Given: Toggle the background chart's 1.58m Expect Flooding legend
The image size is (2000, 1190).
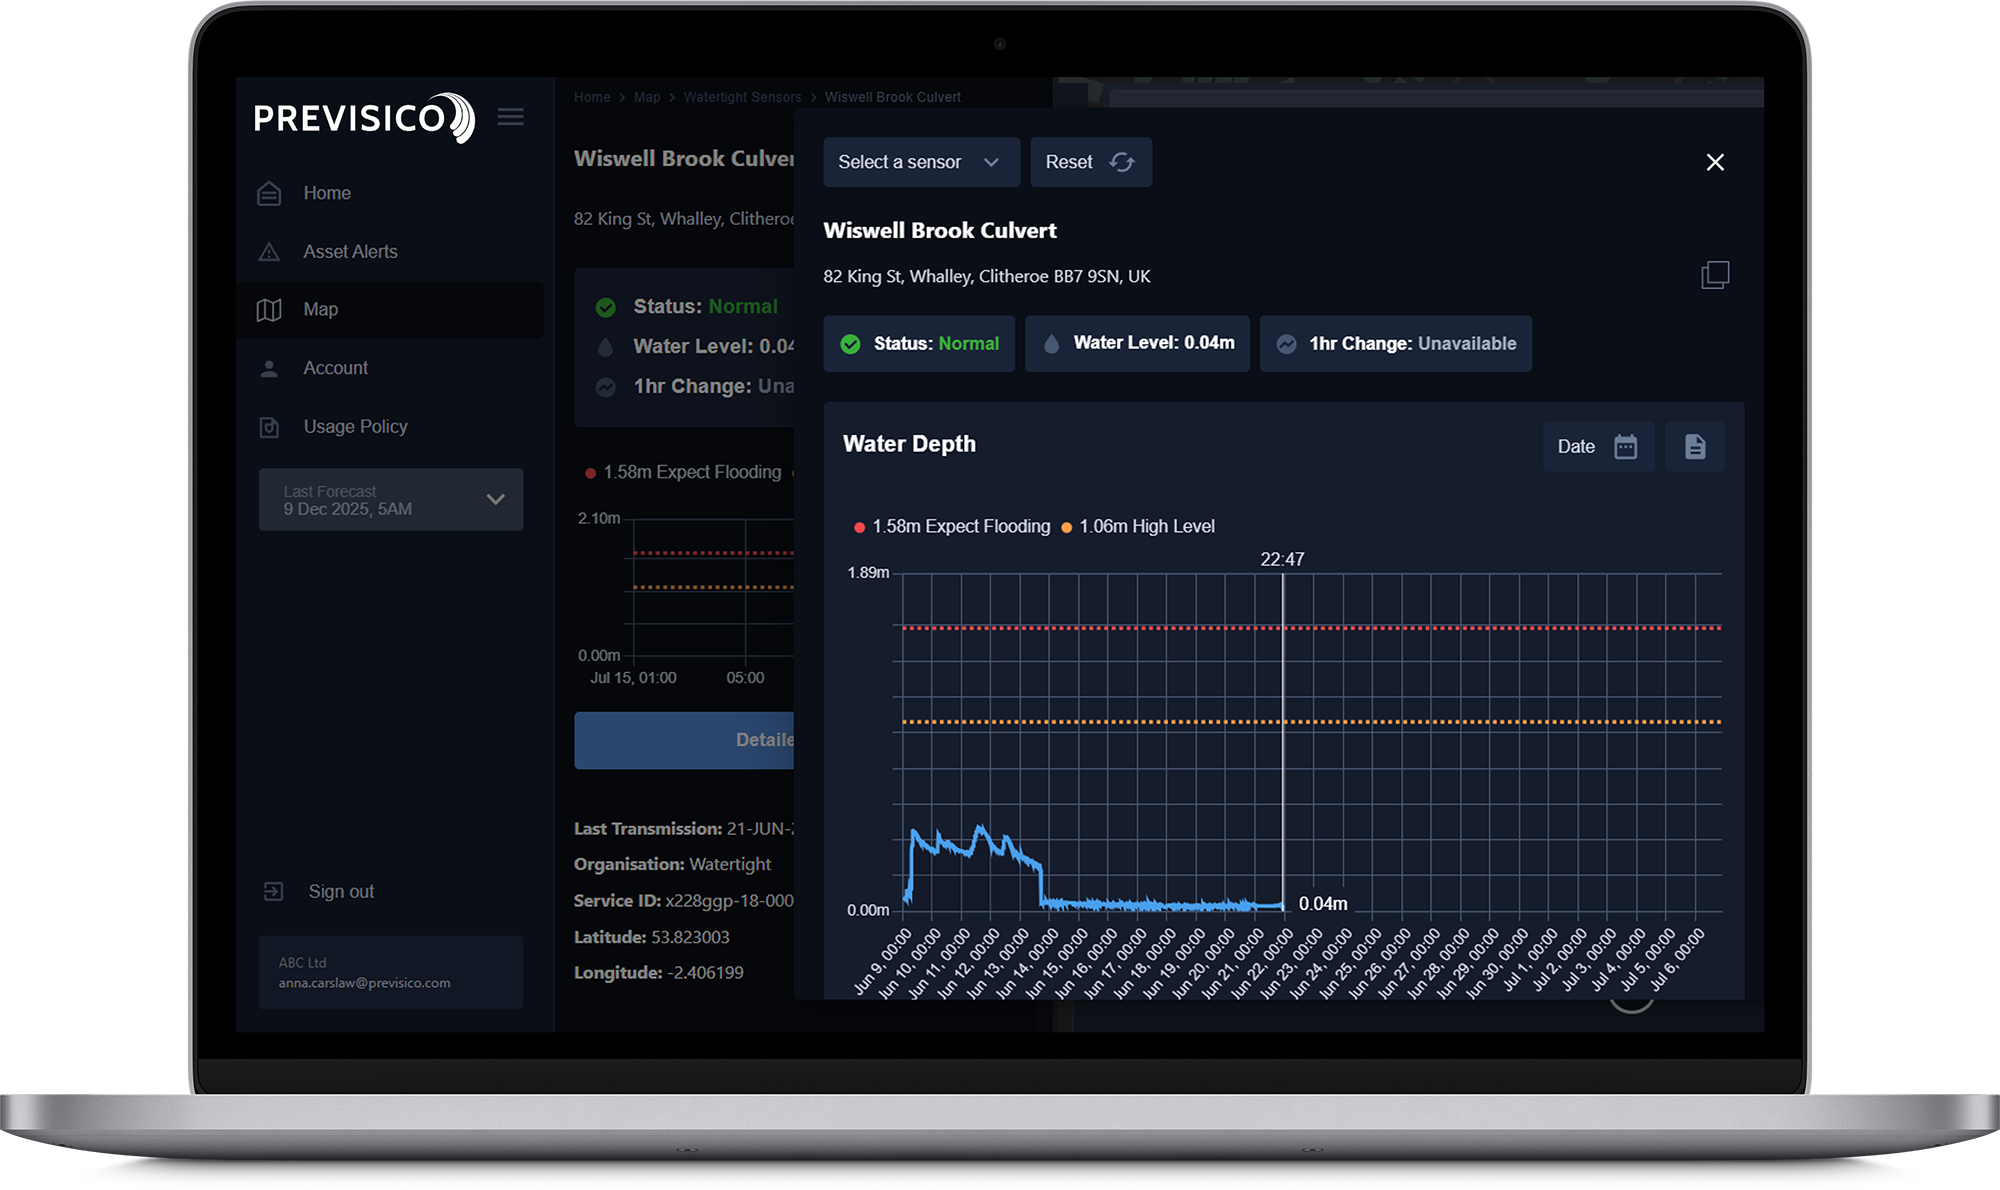Looking at the screenshot, I should [683, 472].
